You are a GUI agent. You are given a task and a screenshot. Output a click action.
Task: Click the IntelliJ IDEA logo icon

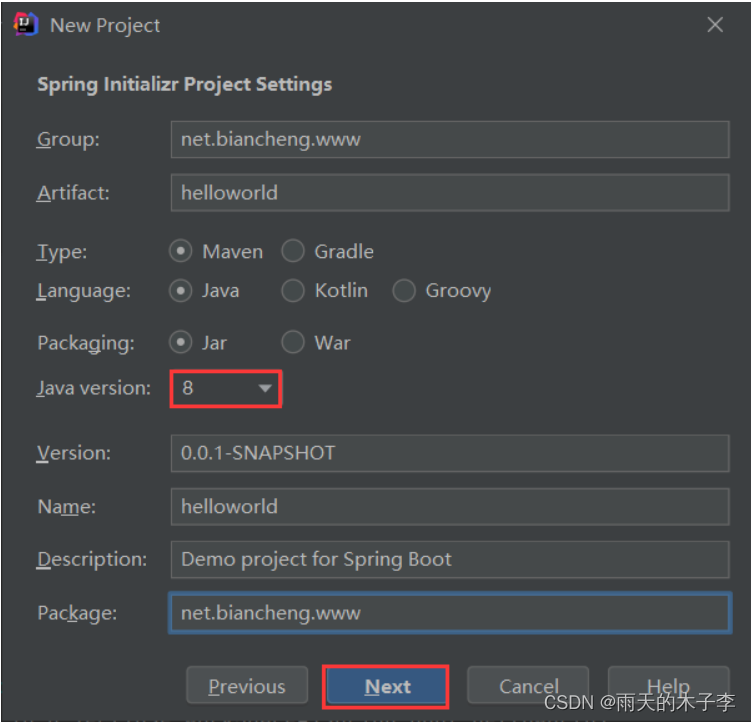pos(26,24)
